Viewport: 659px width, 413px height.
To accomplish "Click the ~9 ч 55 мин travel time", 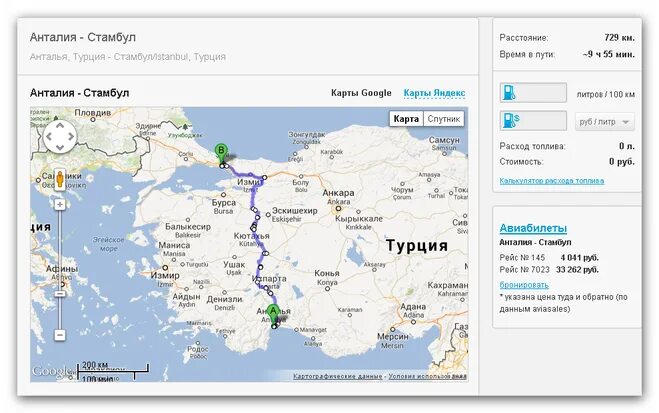I will click(609, 54).
